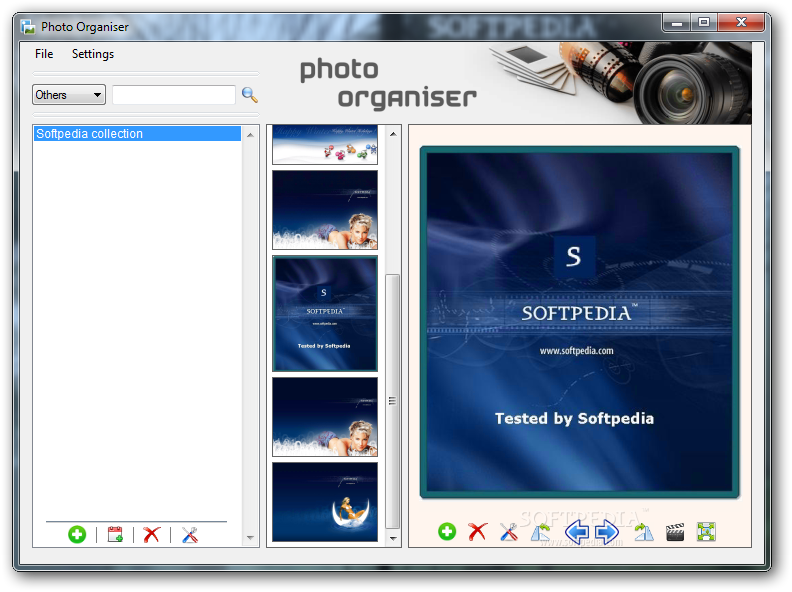Image resolution: width=792 pixels, height=592 pixels.
Task: Select the thumbnail with the woman on a moon
Action: 325,502
